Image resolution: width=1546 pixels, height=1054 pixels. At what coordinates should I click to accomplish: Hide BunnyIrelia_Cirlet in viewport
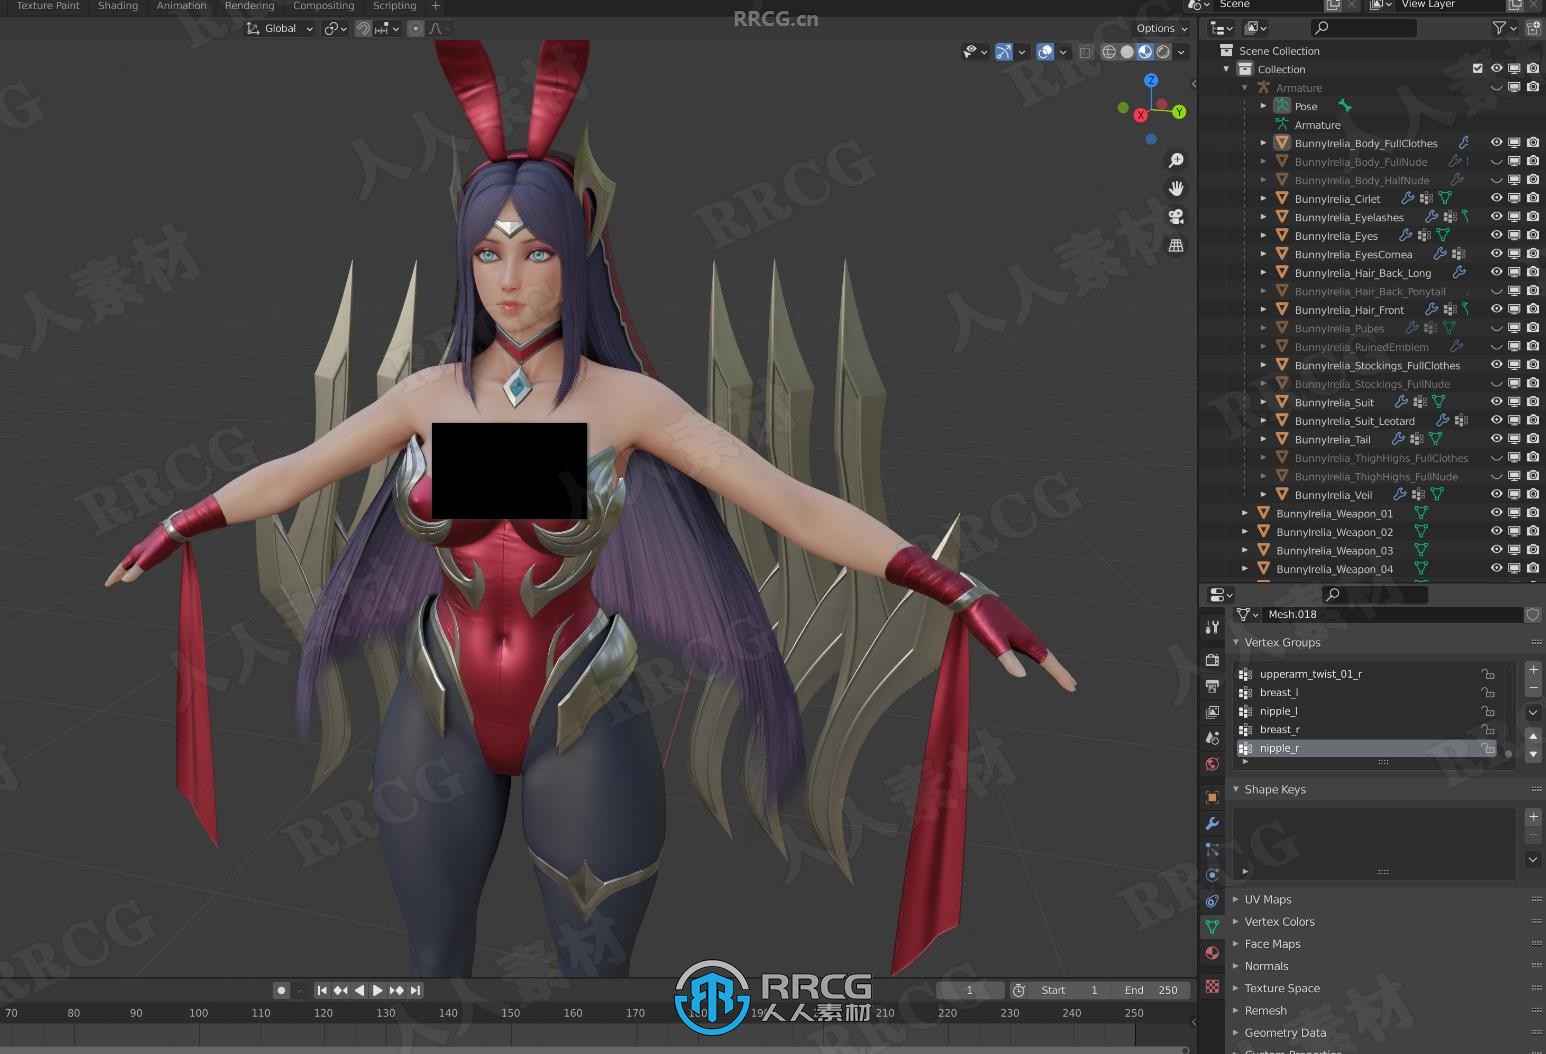1497,198
